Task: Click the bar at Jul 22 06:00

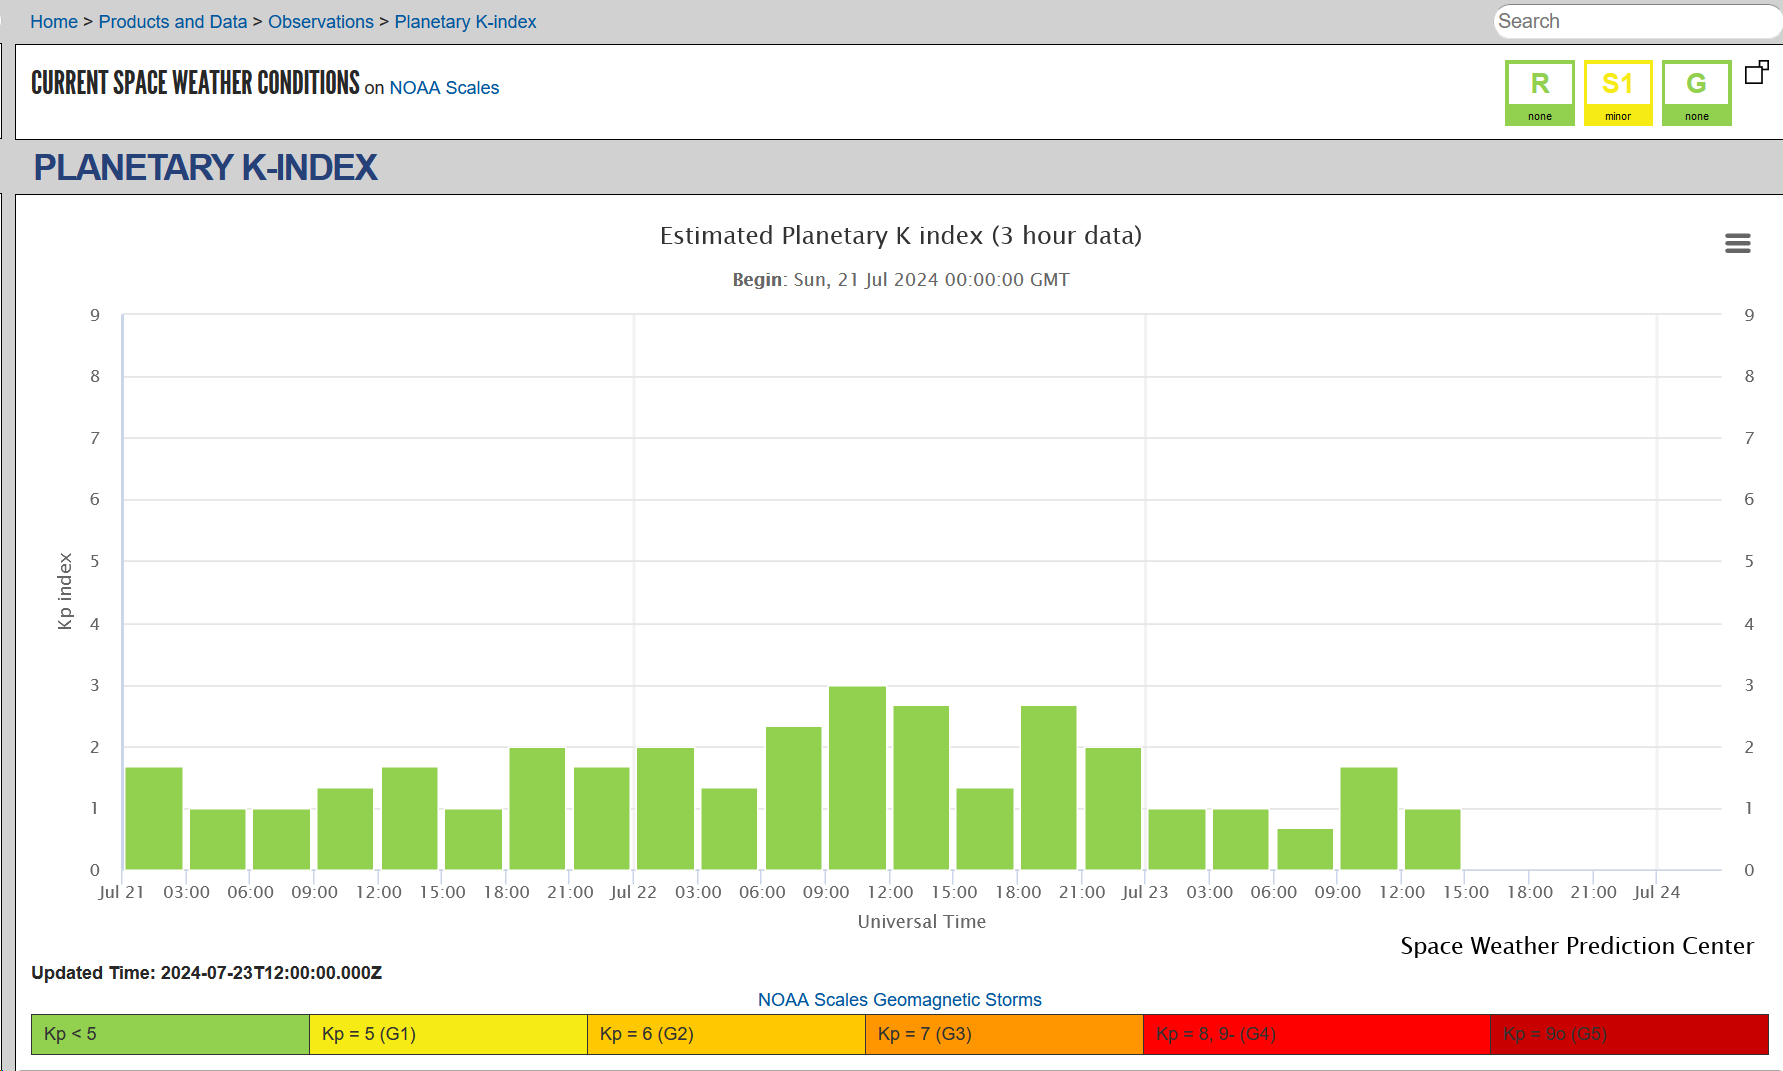Action: pos(793,798)
